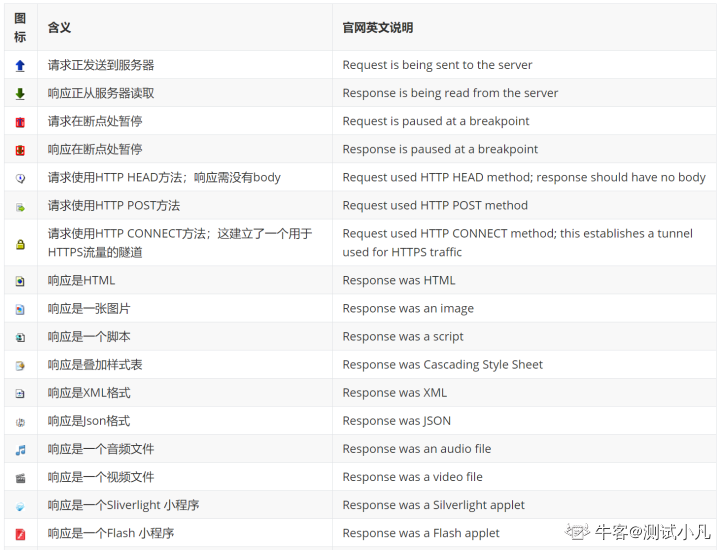Click the blue up-arrow request sending icon
This screenshot has height=550, width=720.
point(20,66)
